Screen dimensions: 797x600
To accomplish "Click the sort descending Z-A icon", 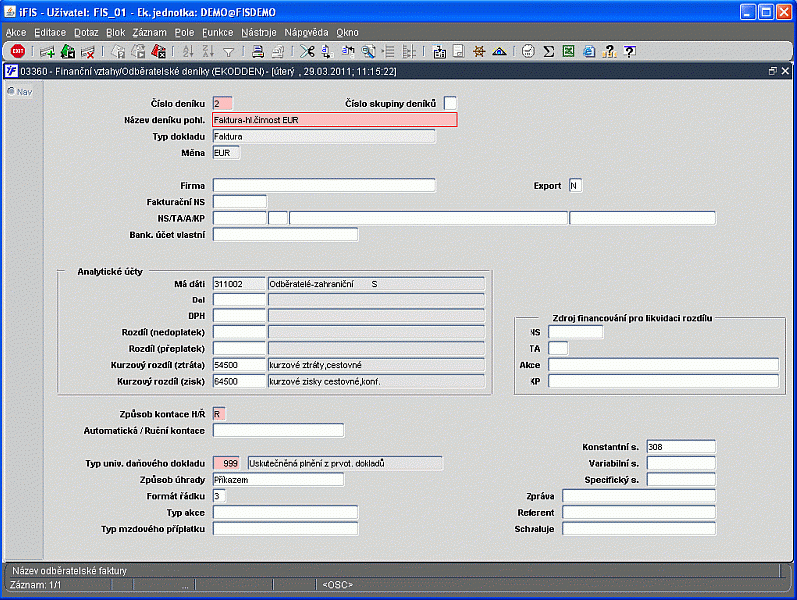I will 208,51.
